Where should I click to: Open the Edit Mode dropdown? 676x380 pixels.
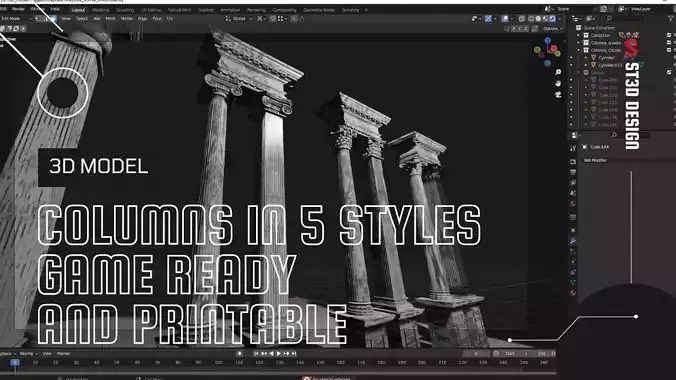click(16, 19)
